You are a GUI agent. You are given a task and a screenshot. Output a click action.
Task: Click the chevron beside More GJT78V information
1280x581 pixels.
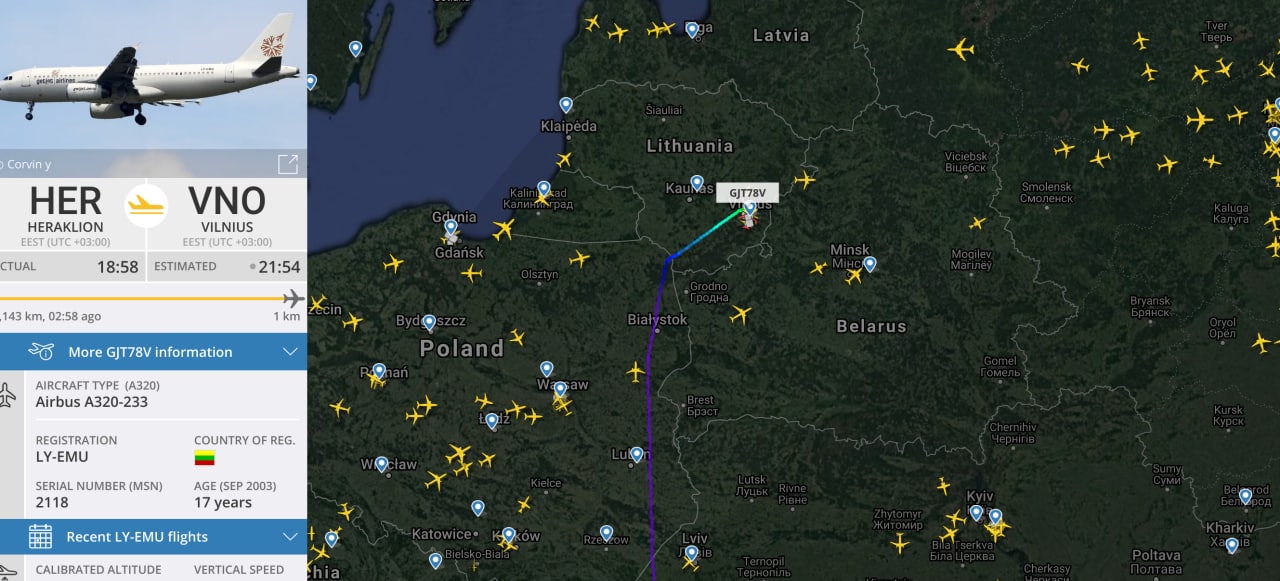click(290, 352)
